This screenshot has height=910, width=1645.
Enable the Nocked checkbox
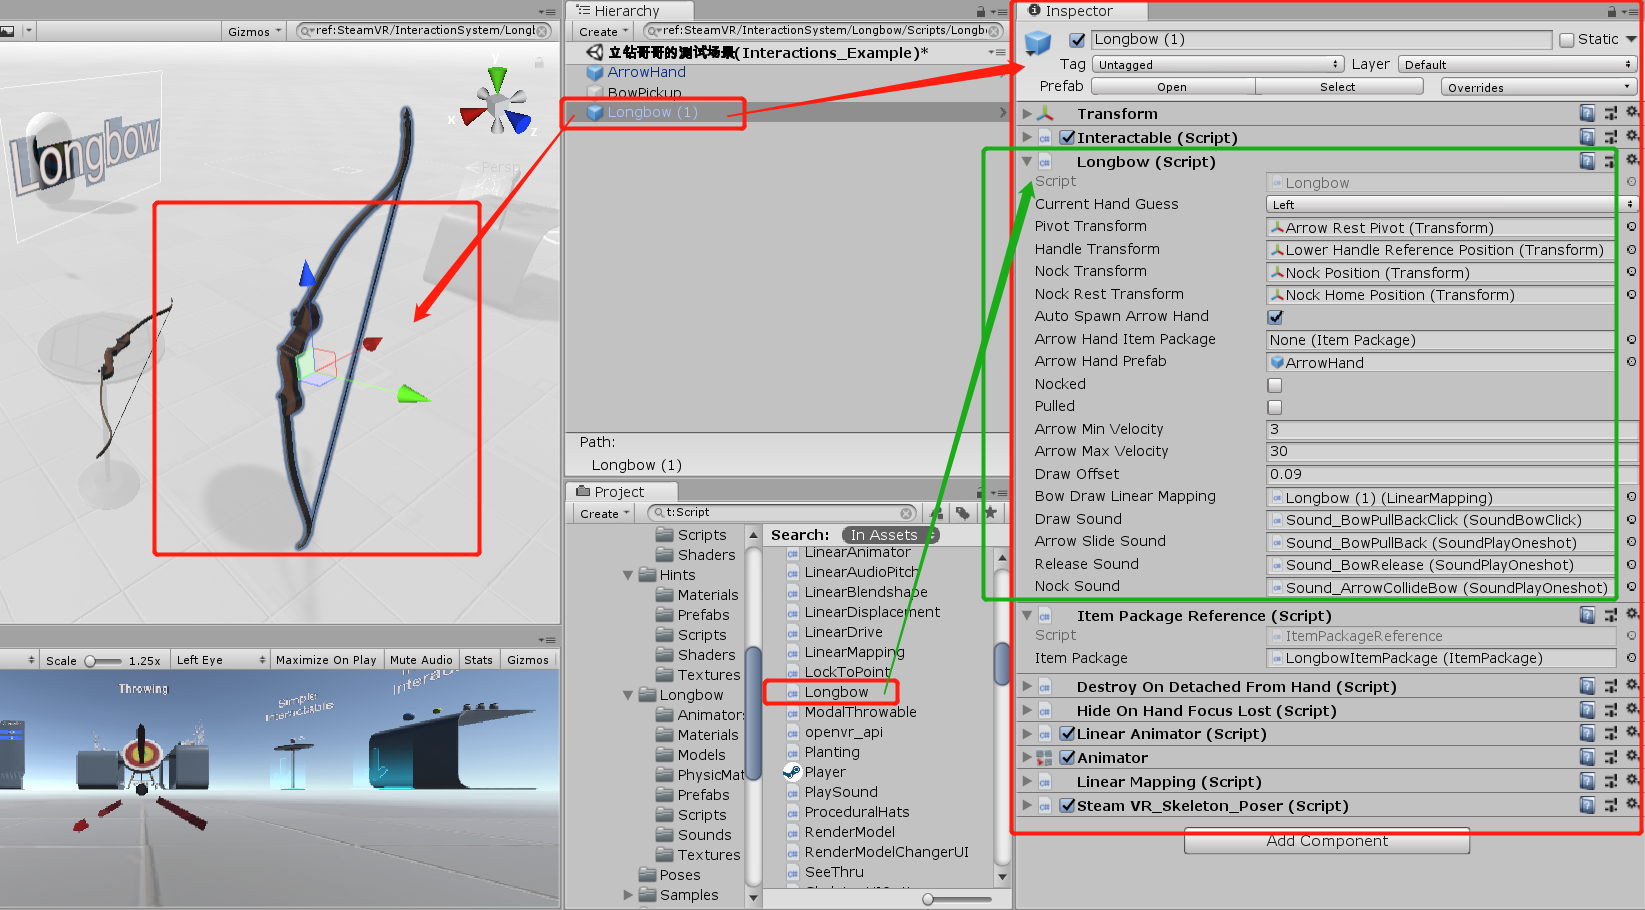coord(1275,384)
